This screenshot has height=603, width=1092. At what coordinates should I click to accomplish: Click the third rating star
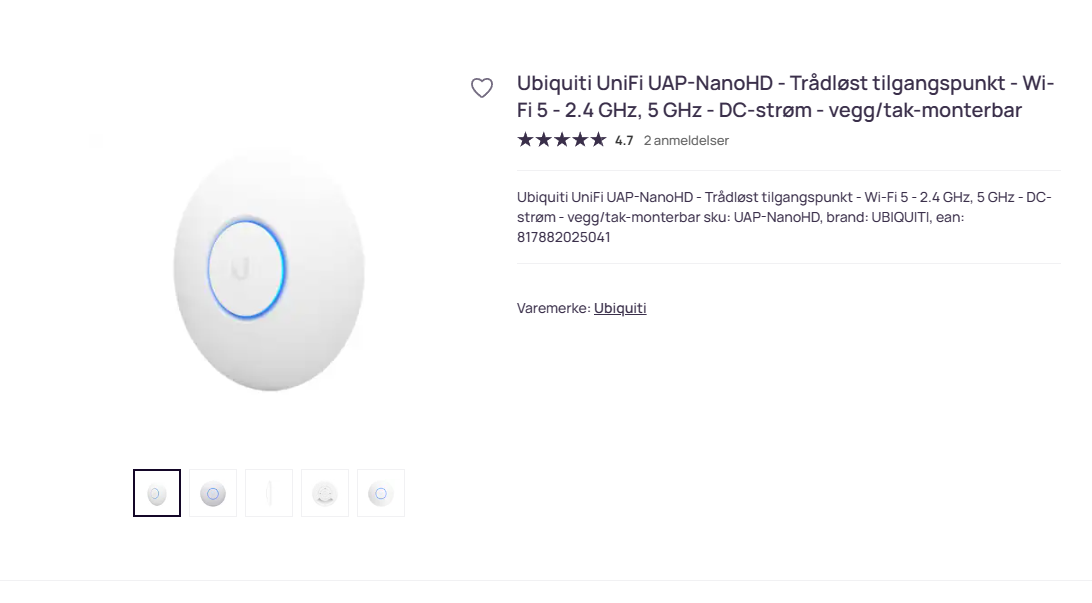pos(562,140)
